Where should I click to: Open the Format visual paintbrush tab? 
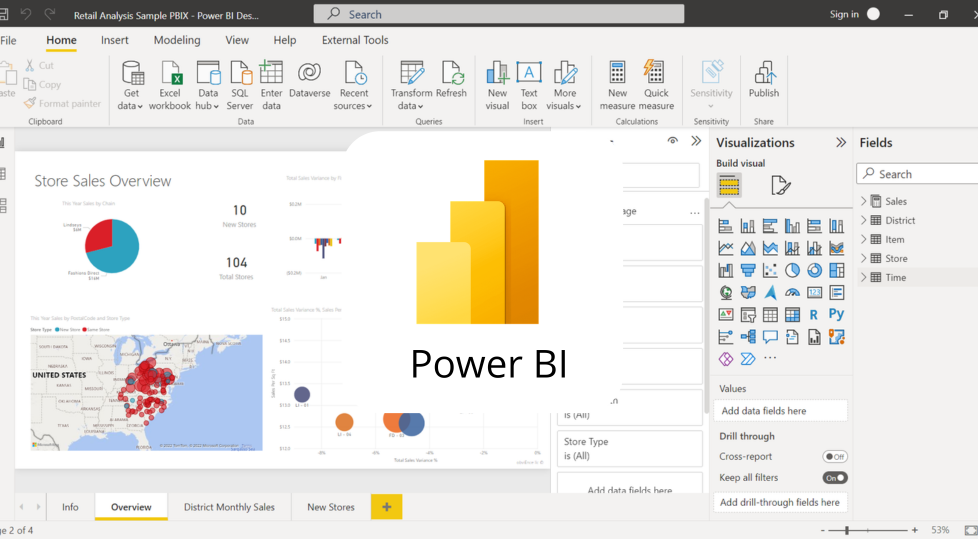780,185
